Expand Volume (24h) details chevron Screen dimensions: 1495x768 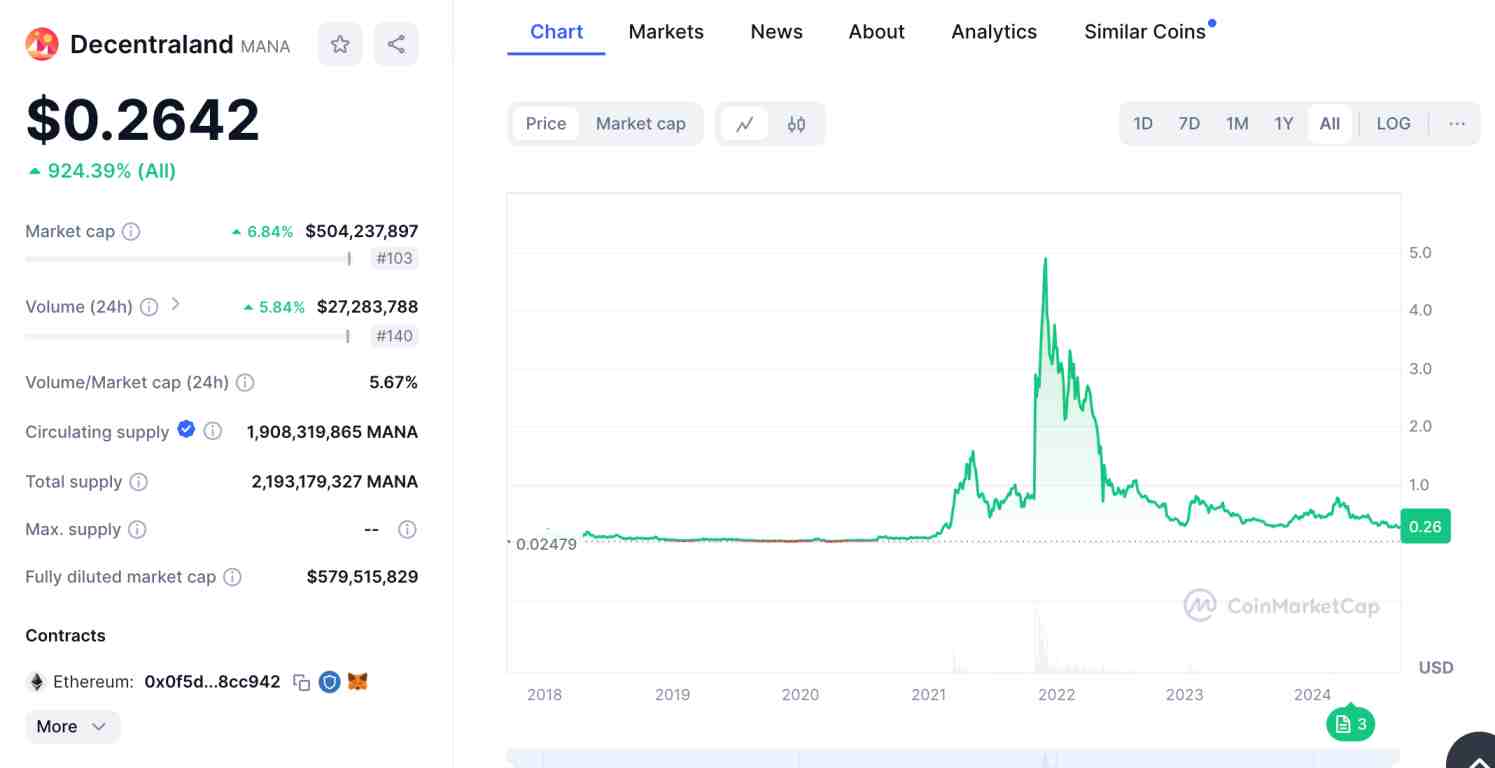click(176, 304)
